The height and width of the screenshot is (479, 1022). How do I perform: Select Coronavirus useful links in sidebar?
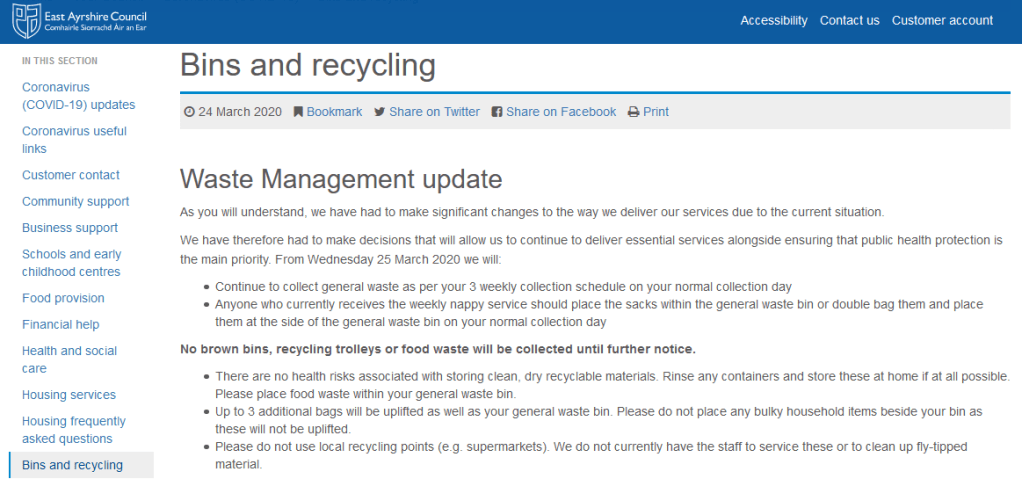[74, 140]
